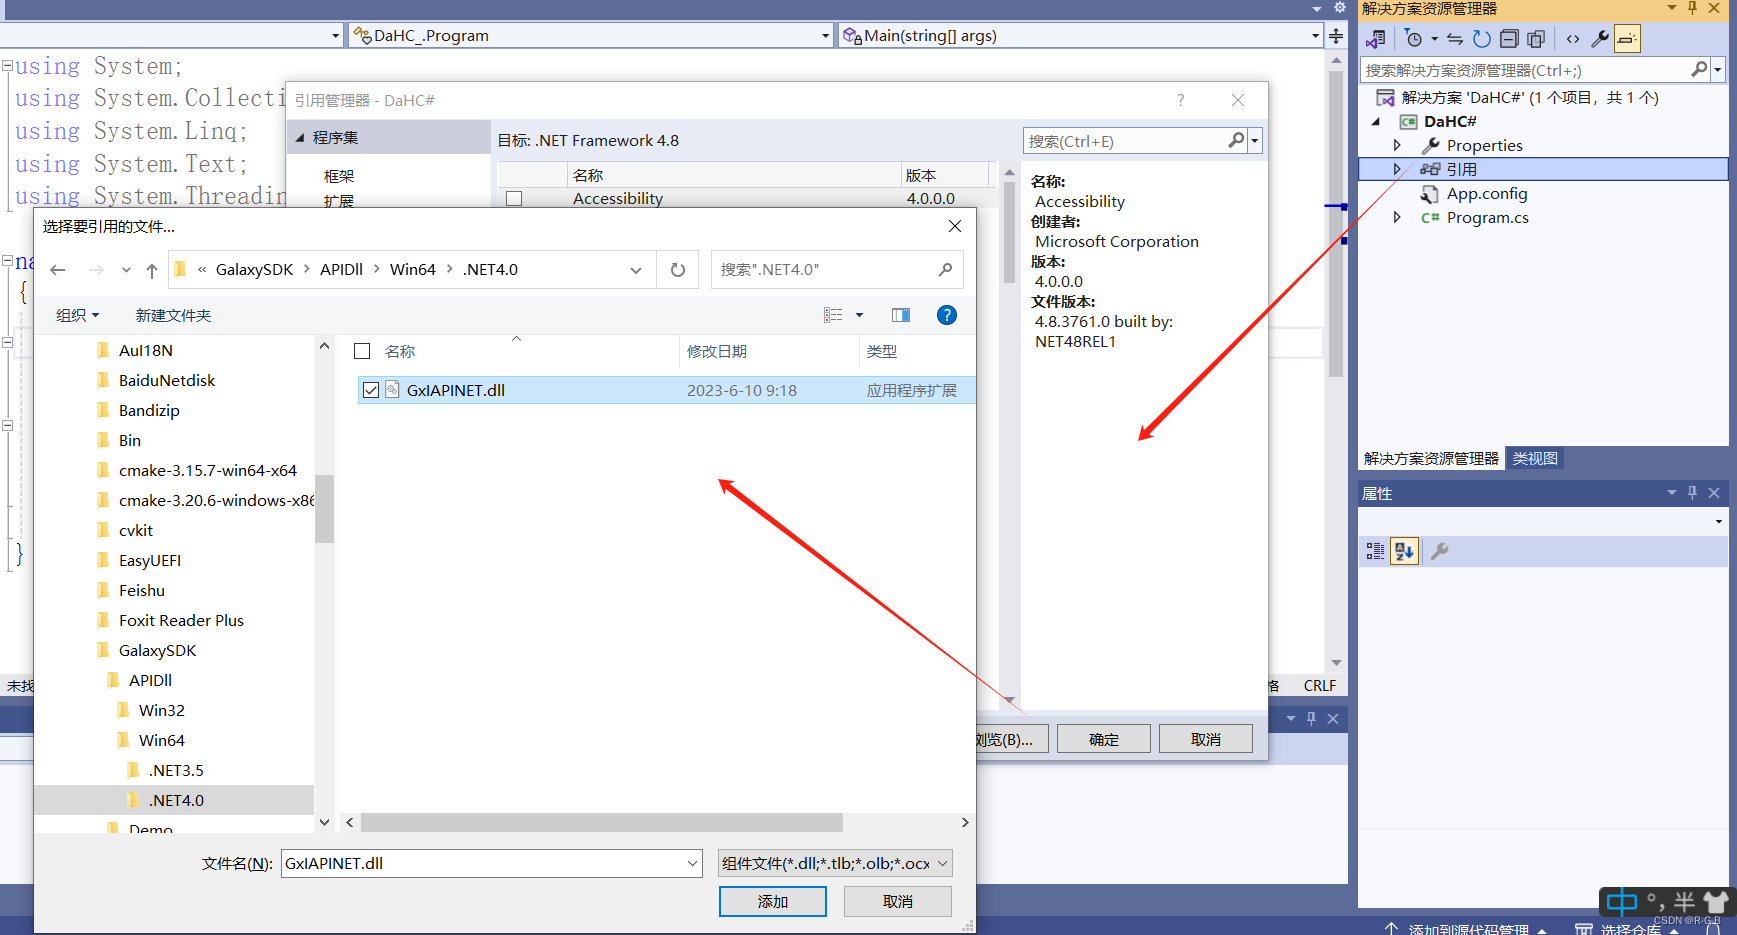1737x935 pixels.
Task: Click pending changes filter clock icon
Action: point(1413,39)
